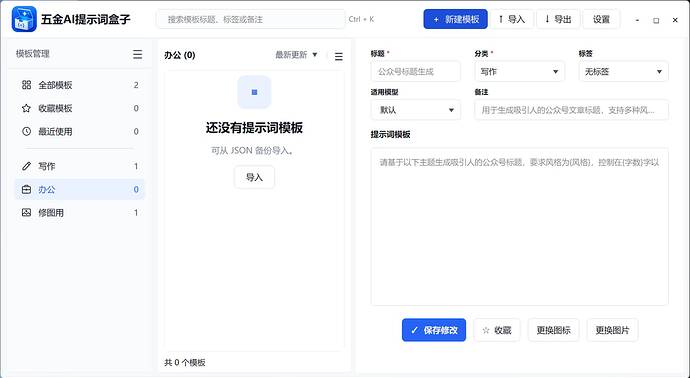Select the 办公 category
690x378 pixels.
pos(80,190)
